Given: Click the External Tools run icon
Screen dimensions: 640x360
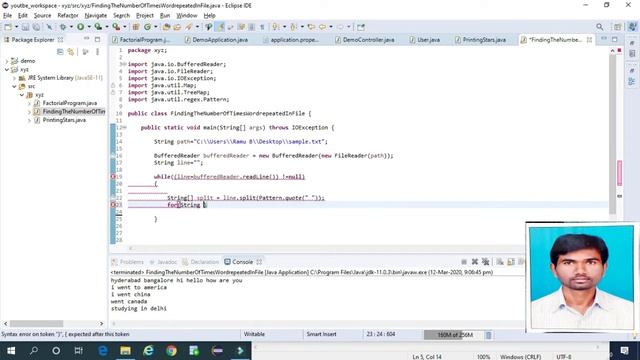Looking at the screenshot, I should coord(116,27).
